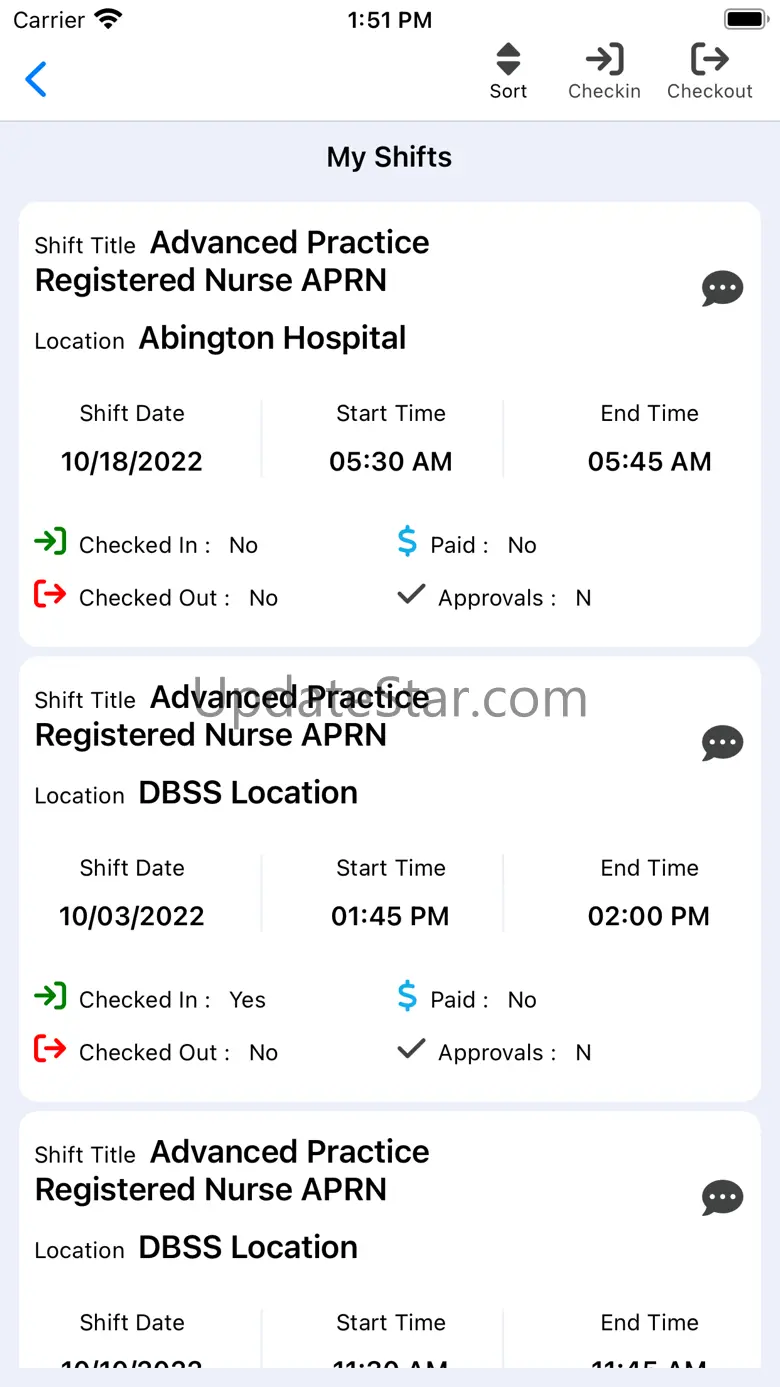This screenshot has width=780, height=1387.
Task: Open chat bubble on third shift card
Action: tap(722, 1198)
